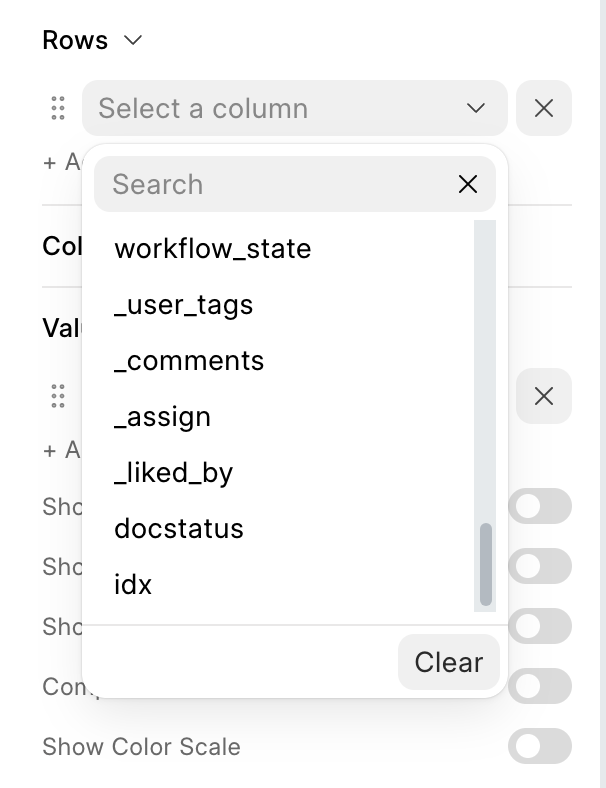
Task: Clear the search field with X icon
Action: (x=467, y=184)
